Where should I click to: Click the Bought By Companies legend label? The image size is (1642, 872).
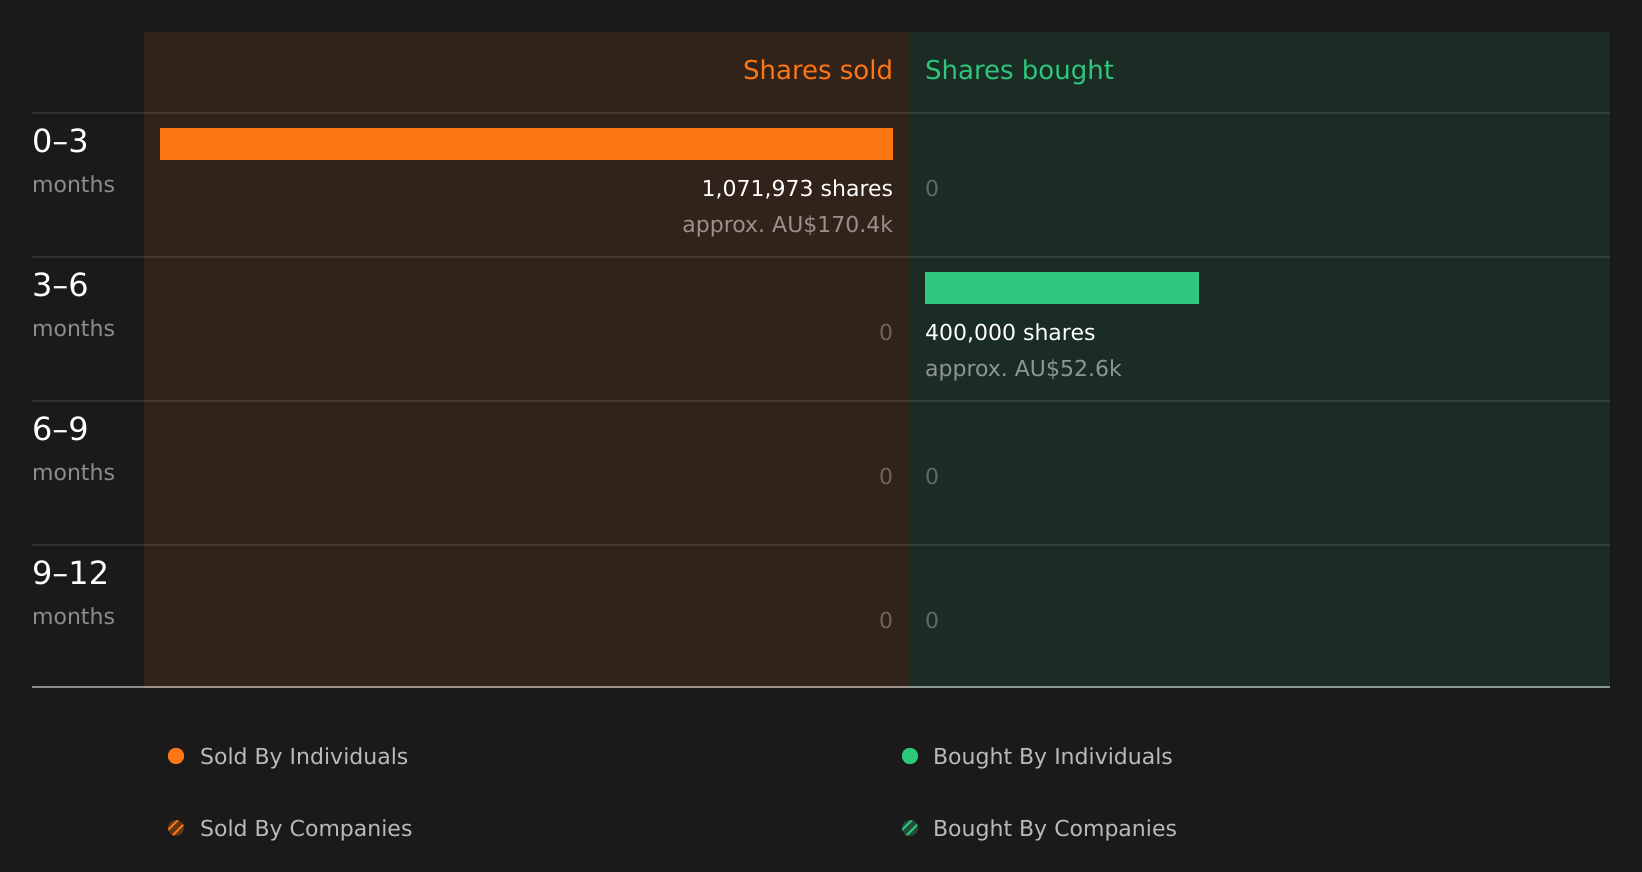point(1054,828)
